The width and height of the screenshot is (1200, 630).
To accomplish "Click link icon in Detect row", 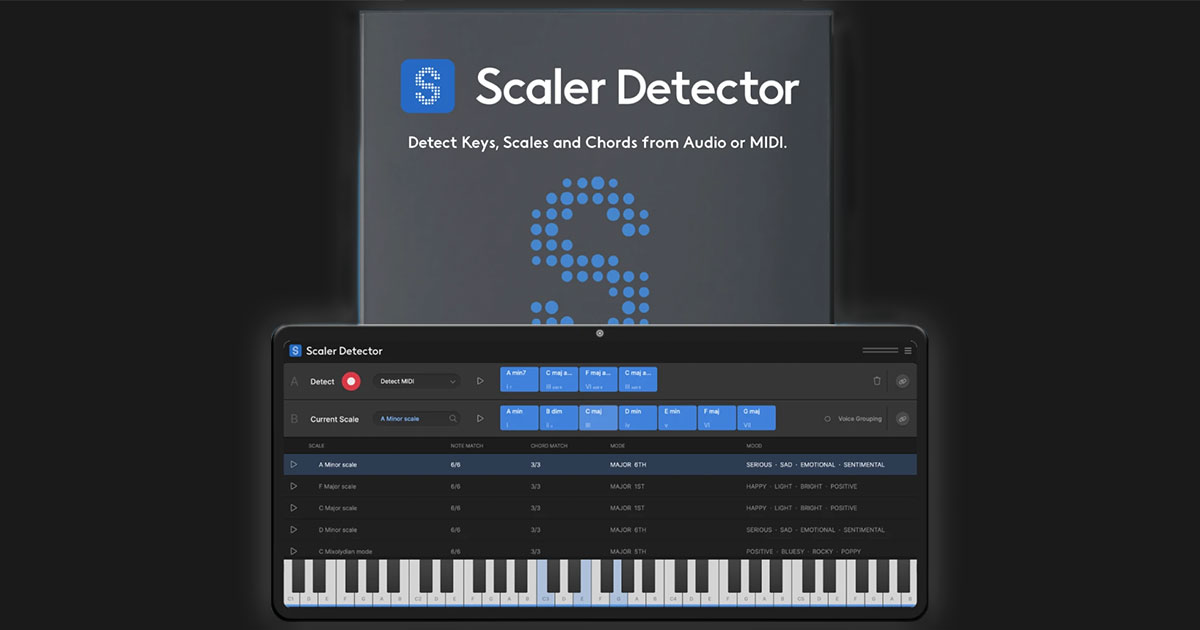I will [902, 381].
